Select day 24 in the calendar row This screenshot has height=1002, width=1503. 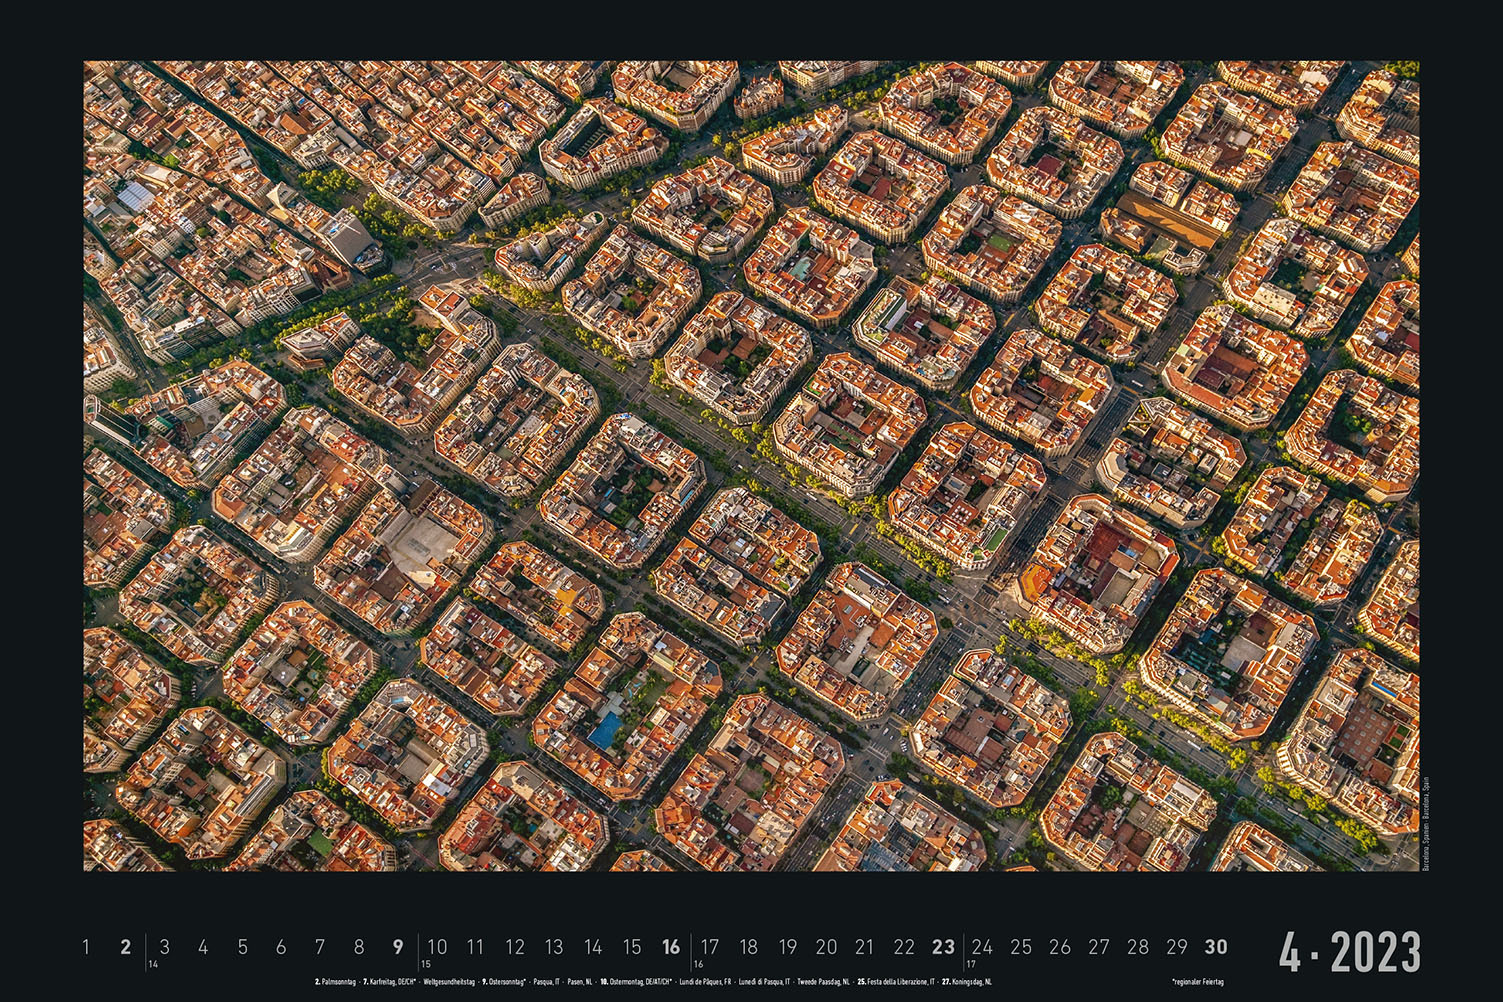coord(982,946)
